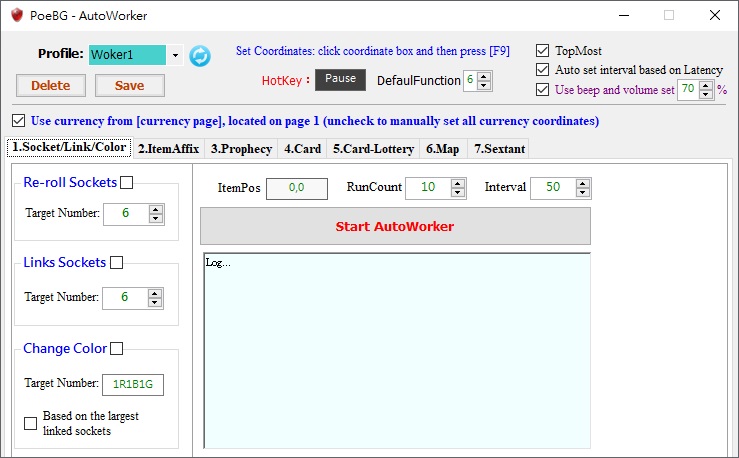739x458 pixels.
Task: Click the Re-roll Sockets target number field
Action: tap(126, 214)
